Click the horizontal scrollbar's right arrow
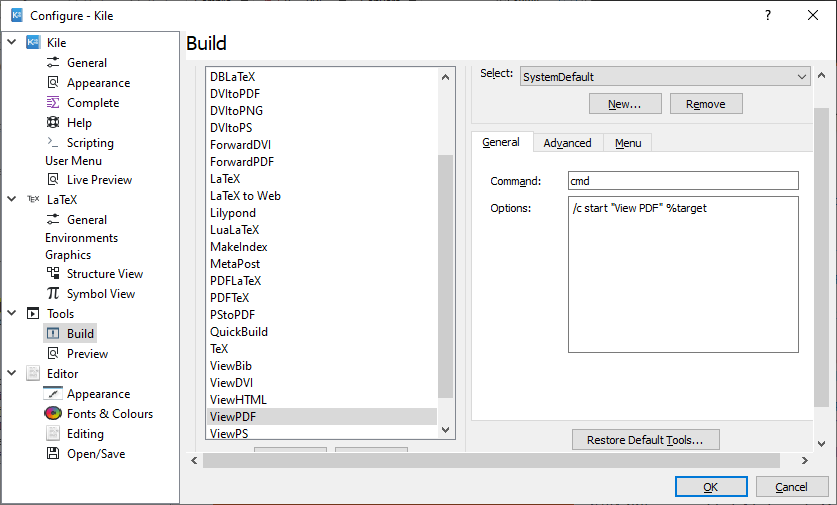 click(804, 460)
